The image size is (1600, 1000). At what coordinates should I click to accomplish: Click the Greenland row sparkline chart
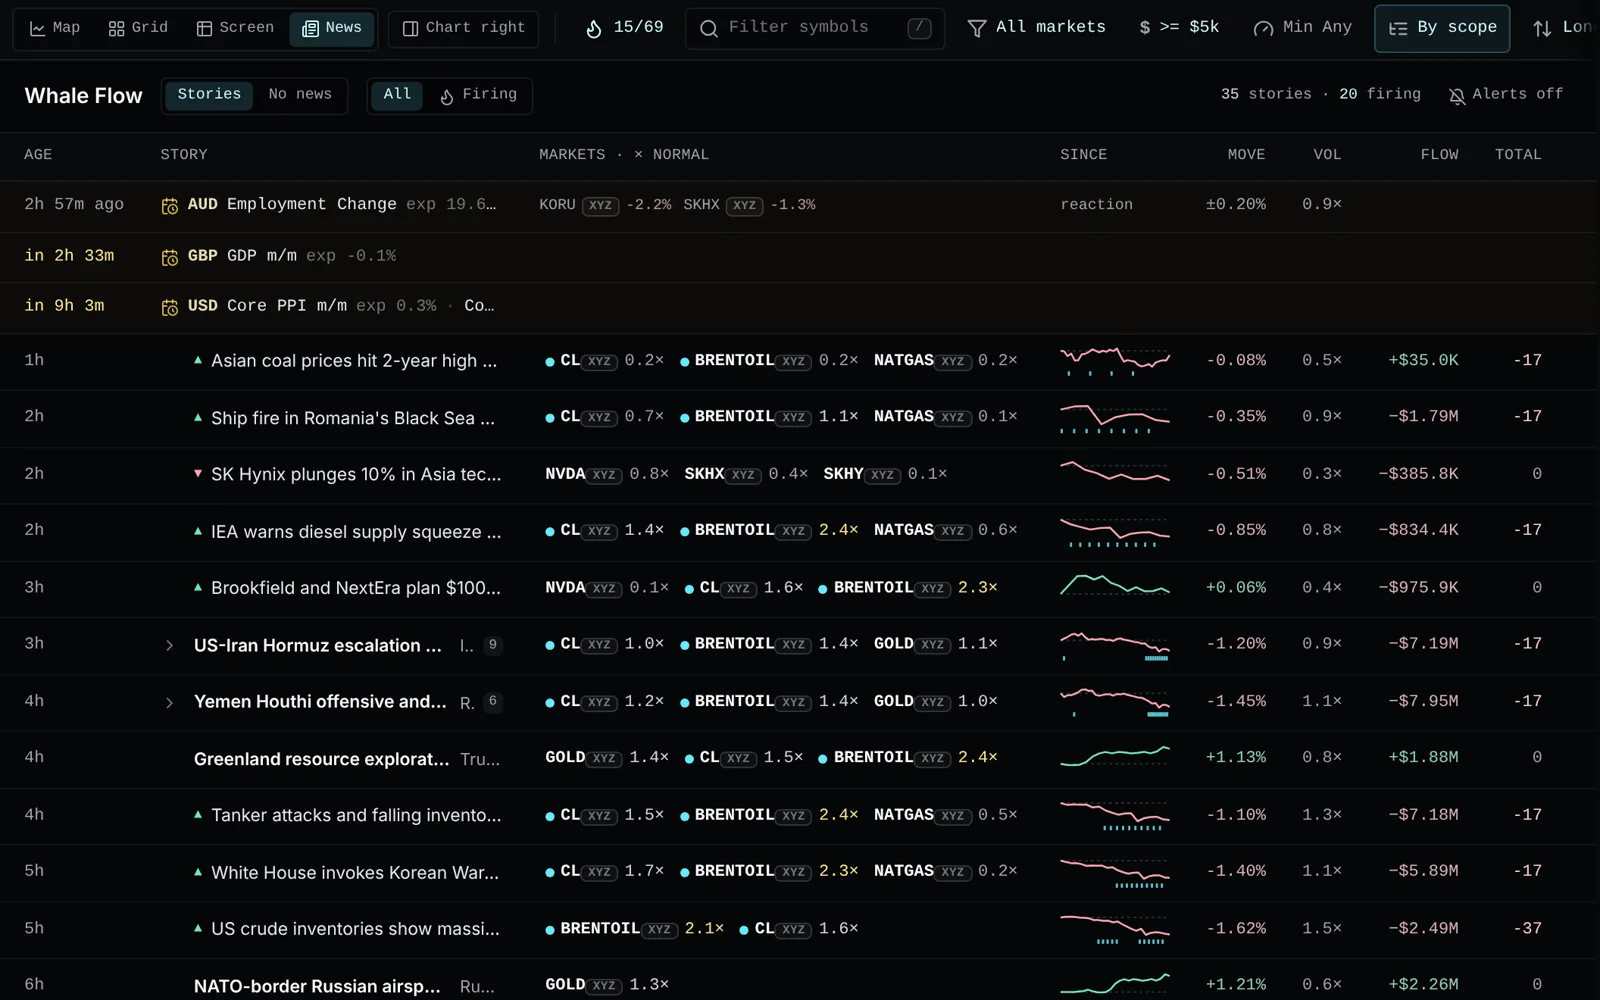click(1115, 757)
